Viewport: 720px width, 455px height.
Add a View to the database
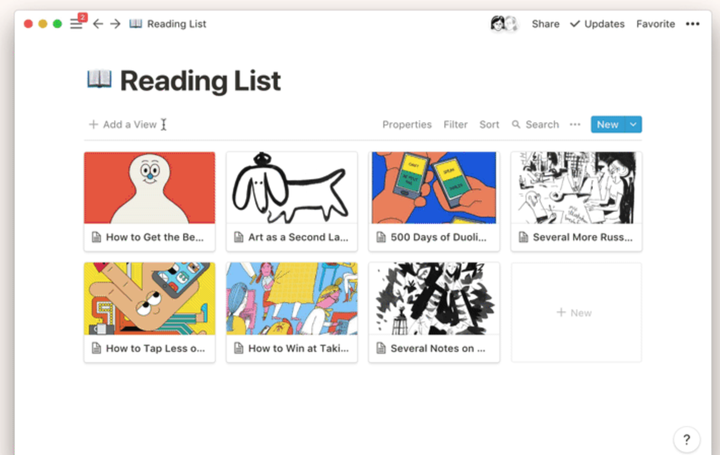click(x=123, y=125)
